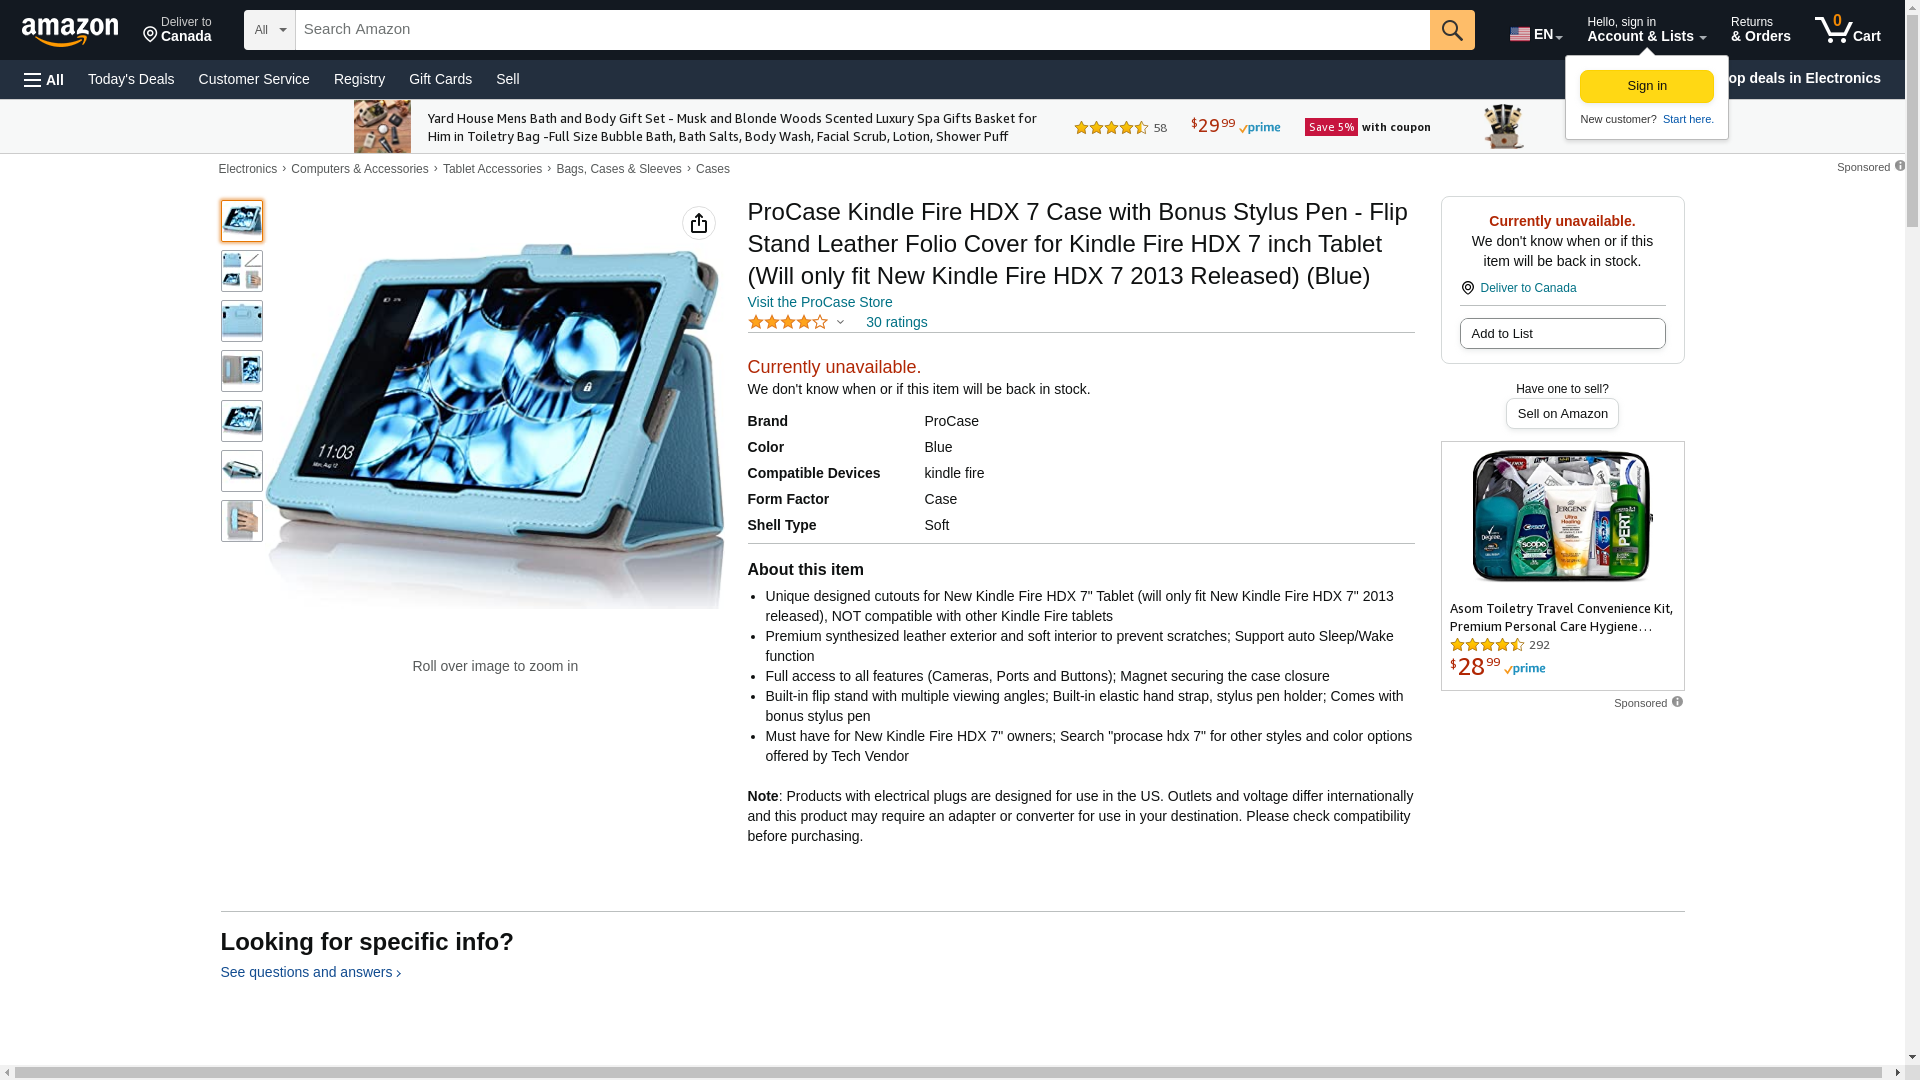Viewport: 1920px width, 1080px height.
Task: Click the Deliver to Canada location icon
Action: click(x=1467, y=288)
